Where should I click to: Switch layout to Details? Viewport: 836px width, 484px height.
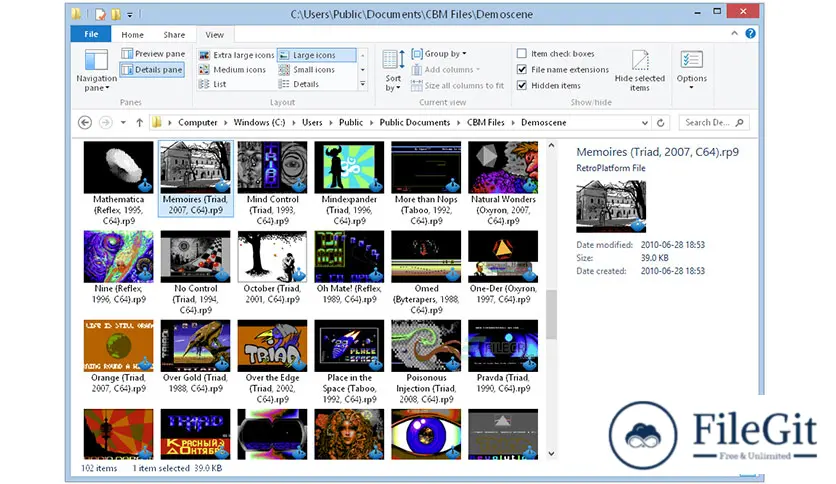click(x=299, y=84)
